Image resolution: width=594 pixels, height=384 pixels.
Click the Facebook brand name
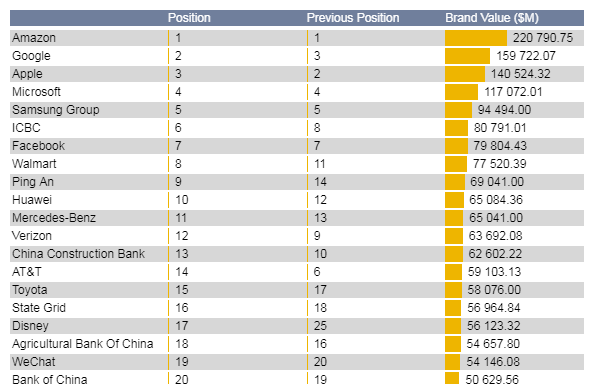[38, 146]
